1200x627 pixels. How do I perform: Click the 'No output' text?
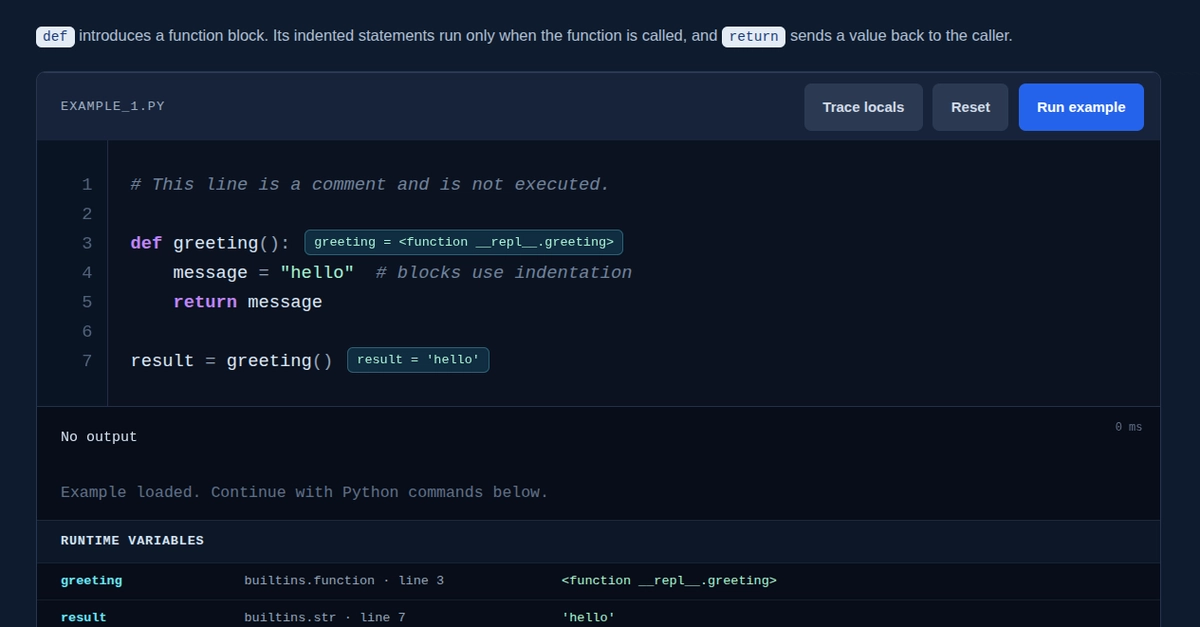(x=99, y=437)
